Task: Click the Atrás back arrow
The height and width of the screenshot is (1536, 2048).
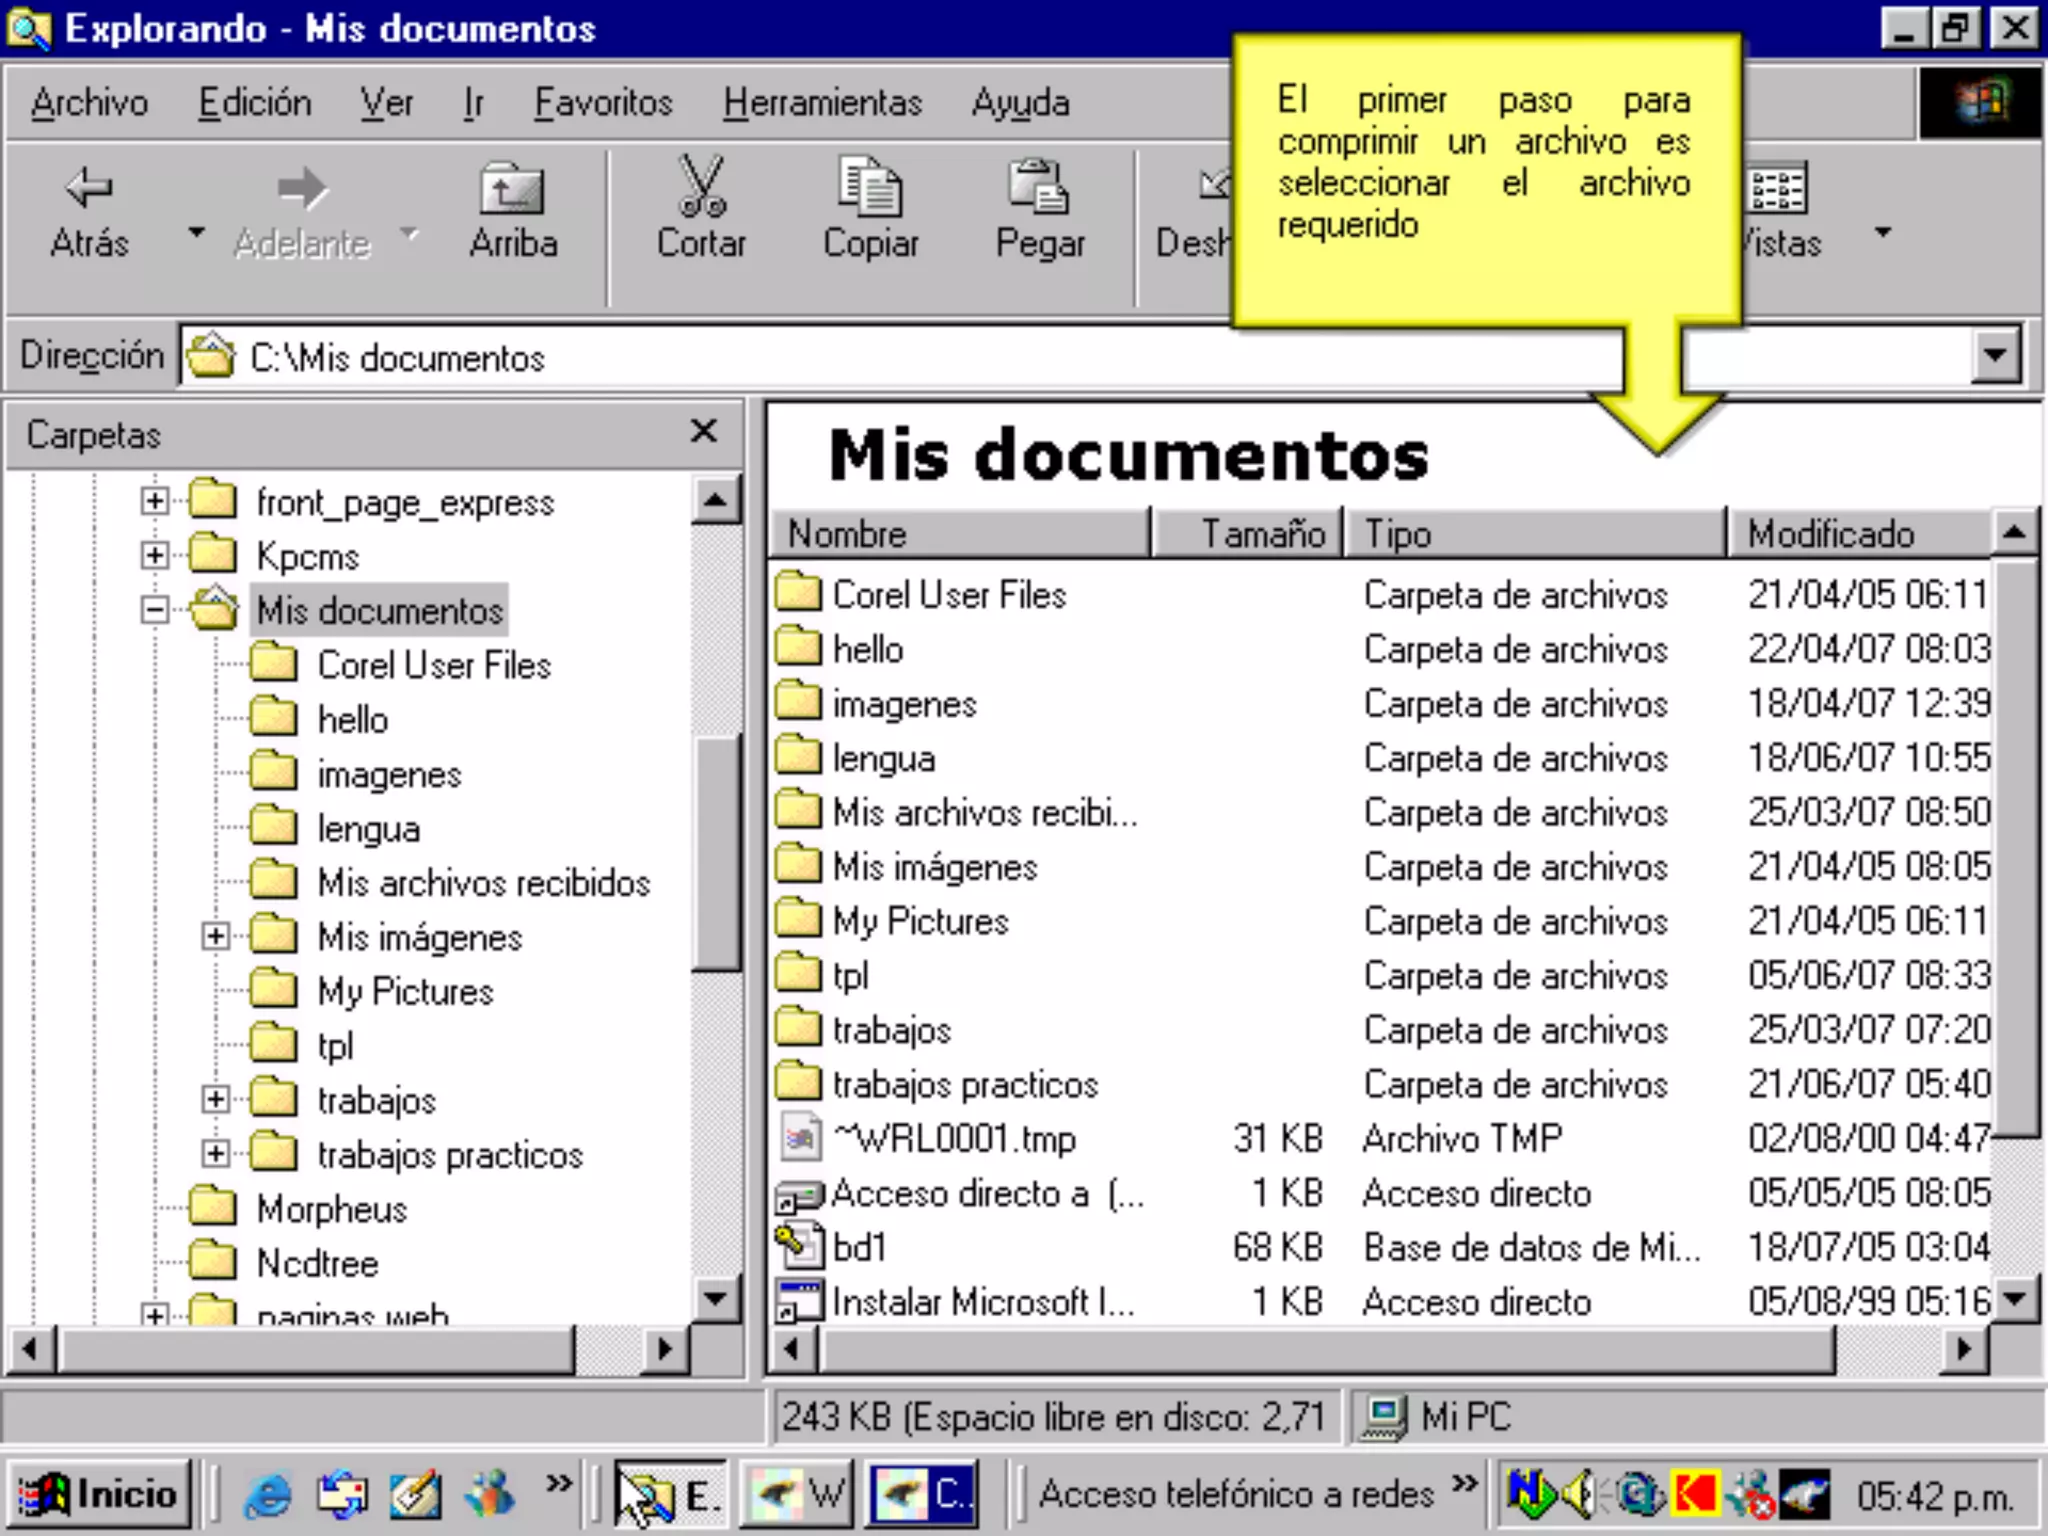Action: pyautogui.click(x=89, y=188)
